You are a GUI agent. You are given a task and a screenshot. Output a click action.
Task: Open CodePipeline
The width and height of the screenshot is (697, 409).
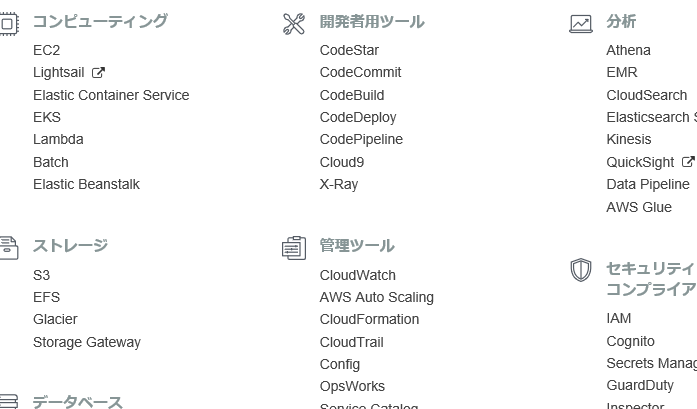click(361, 140)
